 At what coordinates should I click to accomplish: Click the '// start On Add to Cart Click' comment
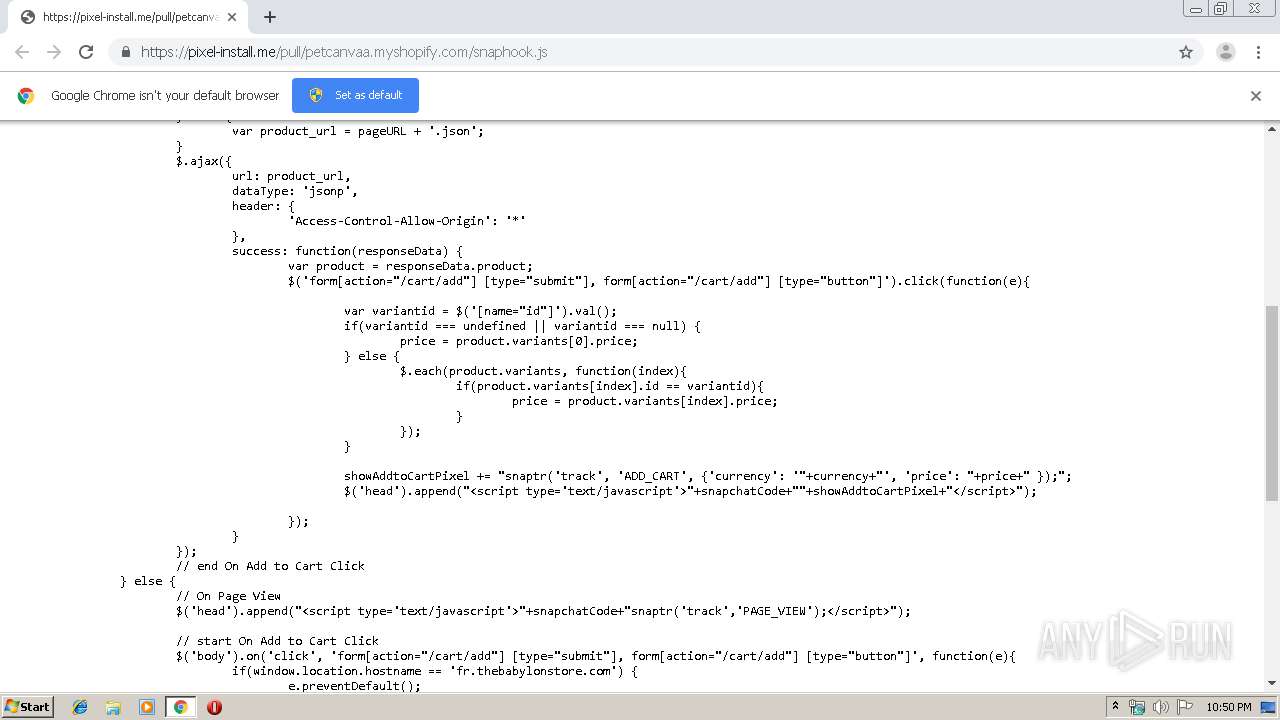pyautogui.click(x=277, y=641)
